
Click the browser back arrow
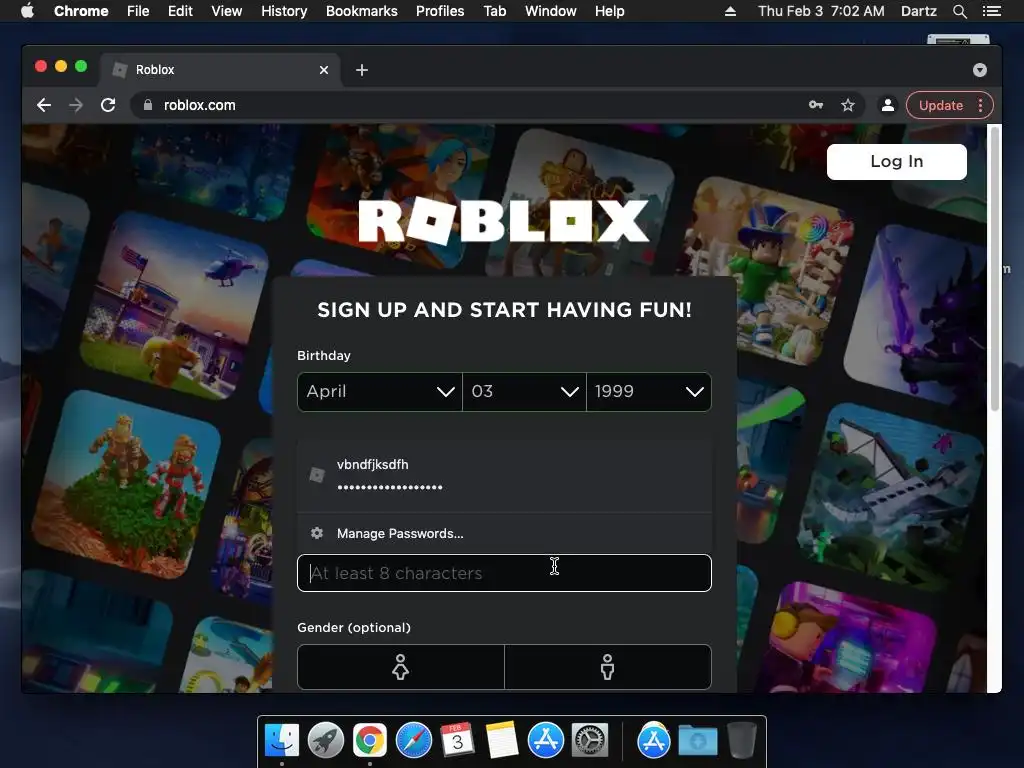[44, 105]
